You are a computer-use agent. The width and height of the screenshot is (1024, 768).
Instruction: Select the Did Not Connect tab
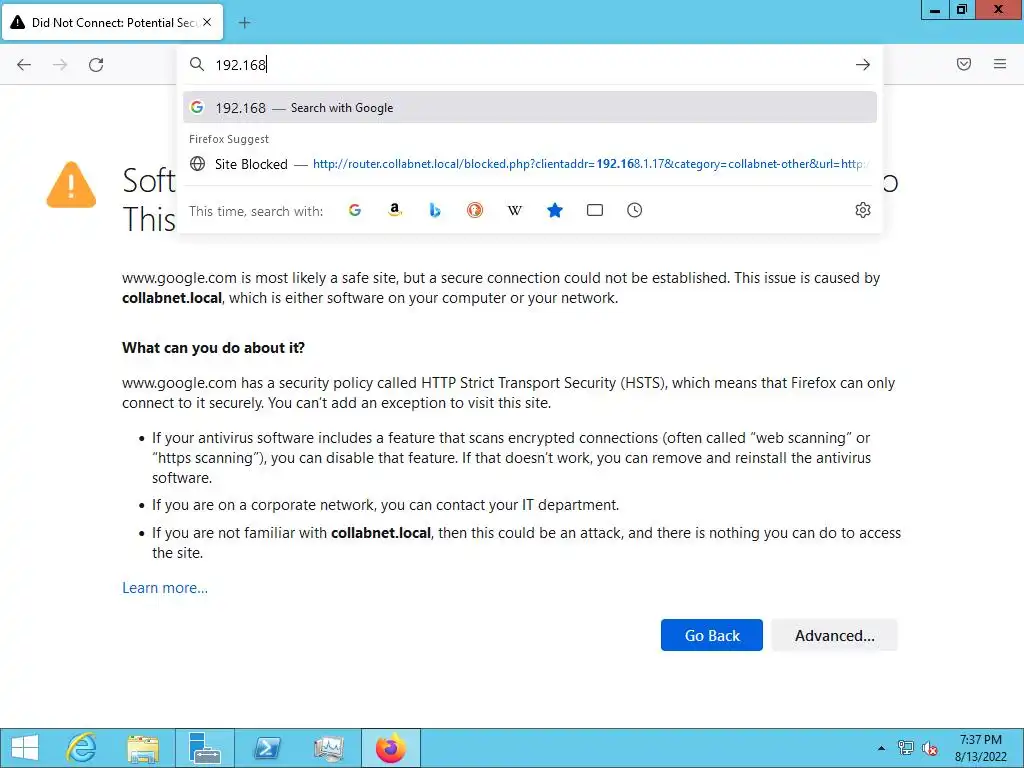pyautogui.click(x=112, y=23)
